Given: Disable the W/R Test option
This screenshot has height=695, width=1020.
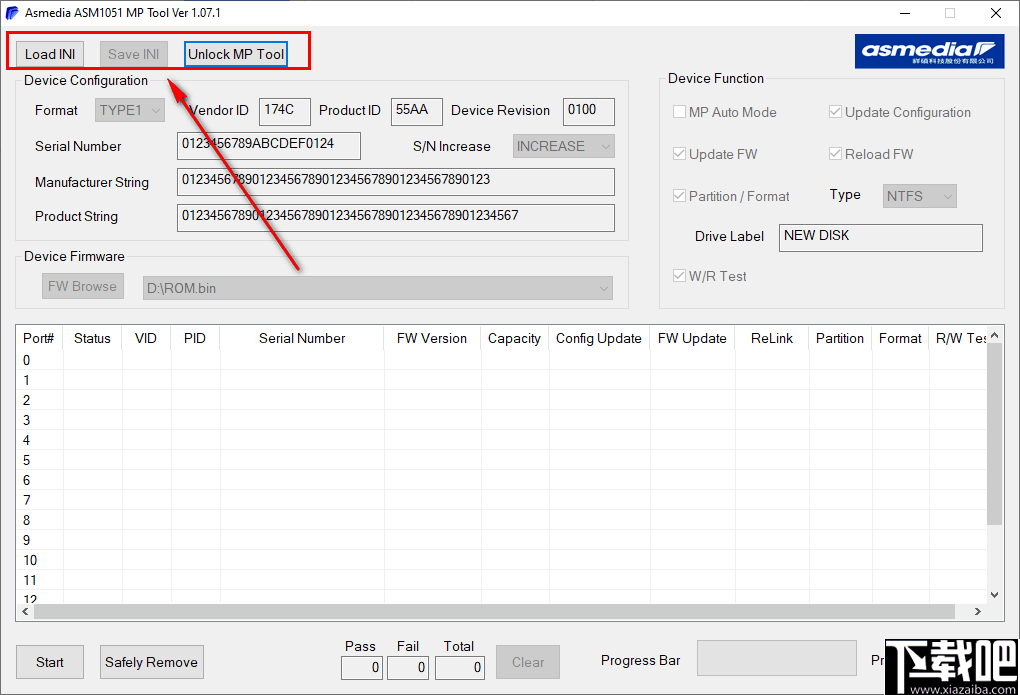Looking at the screenshot, I should click(679, 276).
